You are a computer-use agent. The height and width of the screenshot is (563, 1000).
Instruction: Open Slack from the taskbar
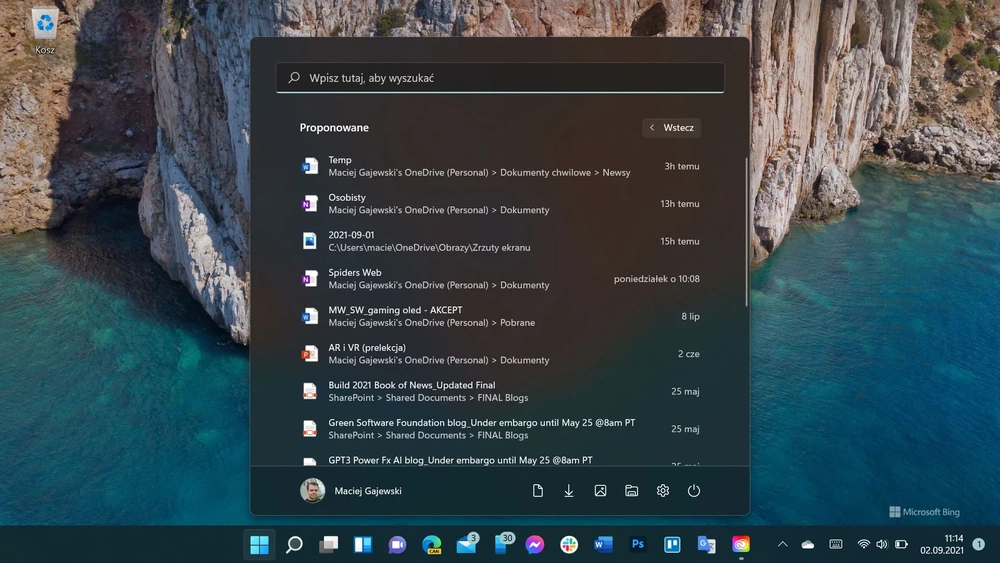click(x=569, y=545)
